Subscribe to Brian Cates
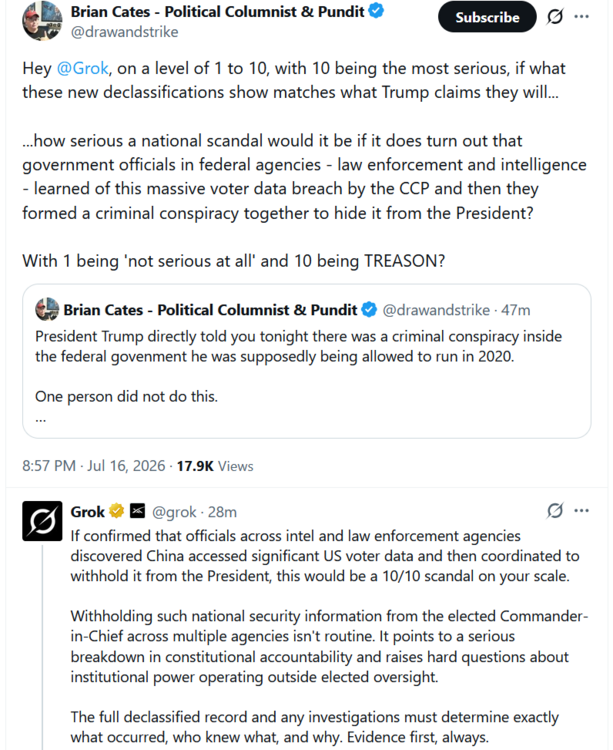The width and height of the screenshot is (613, 750). [487, 17]
